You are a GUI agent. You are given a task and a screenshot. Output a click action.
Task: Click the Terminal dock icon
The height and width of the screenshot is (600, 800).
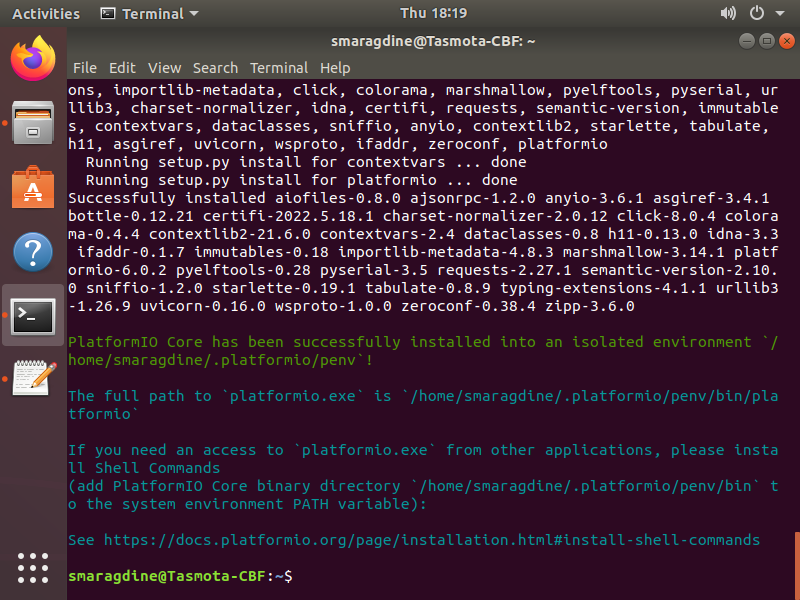click(33, 316)
